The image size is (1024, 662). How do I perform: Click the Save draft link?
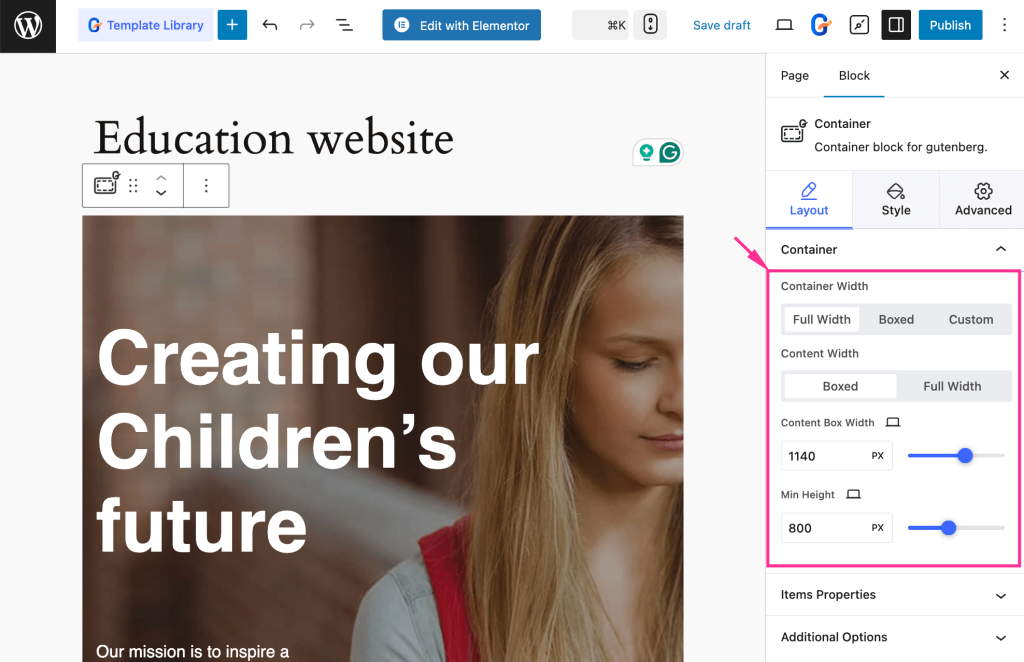pos(721,24)
